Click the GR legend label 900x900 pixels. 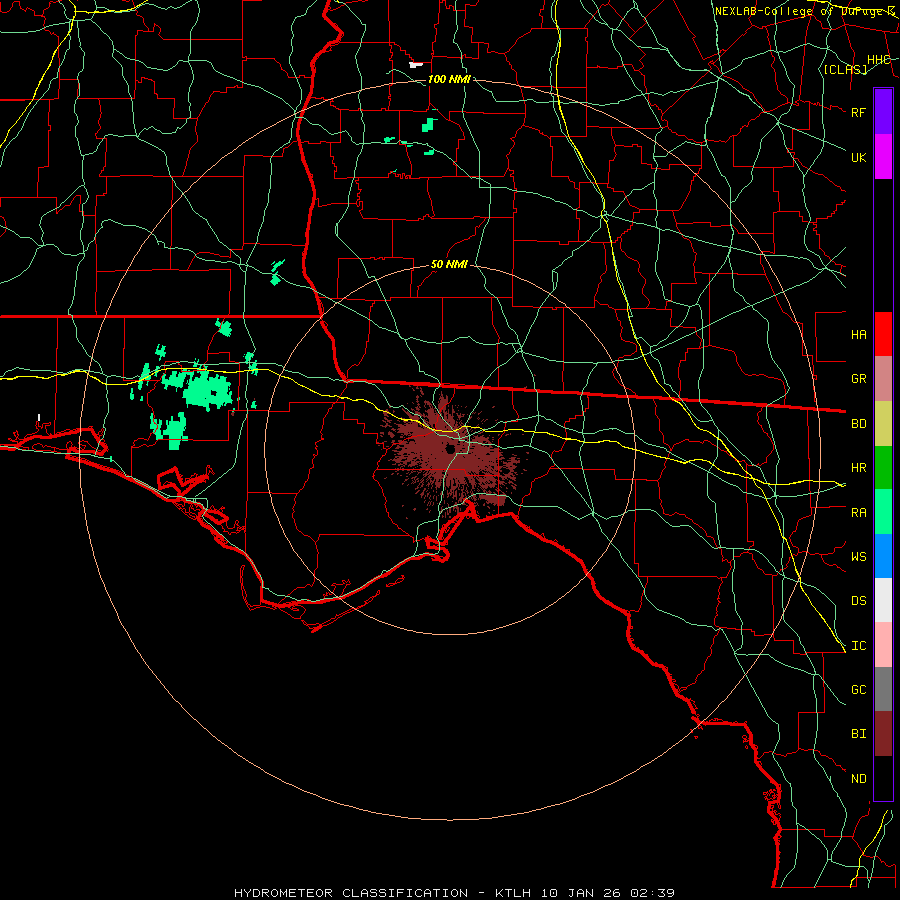(858, 379)
